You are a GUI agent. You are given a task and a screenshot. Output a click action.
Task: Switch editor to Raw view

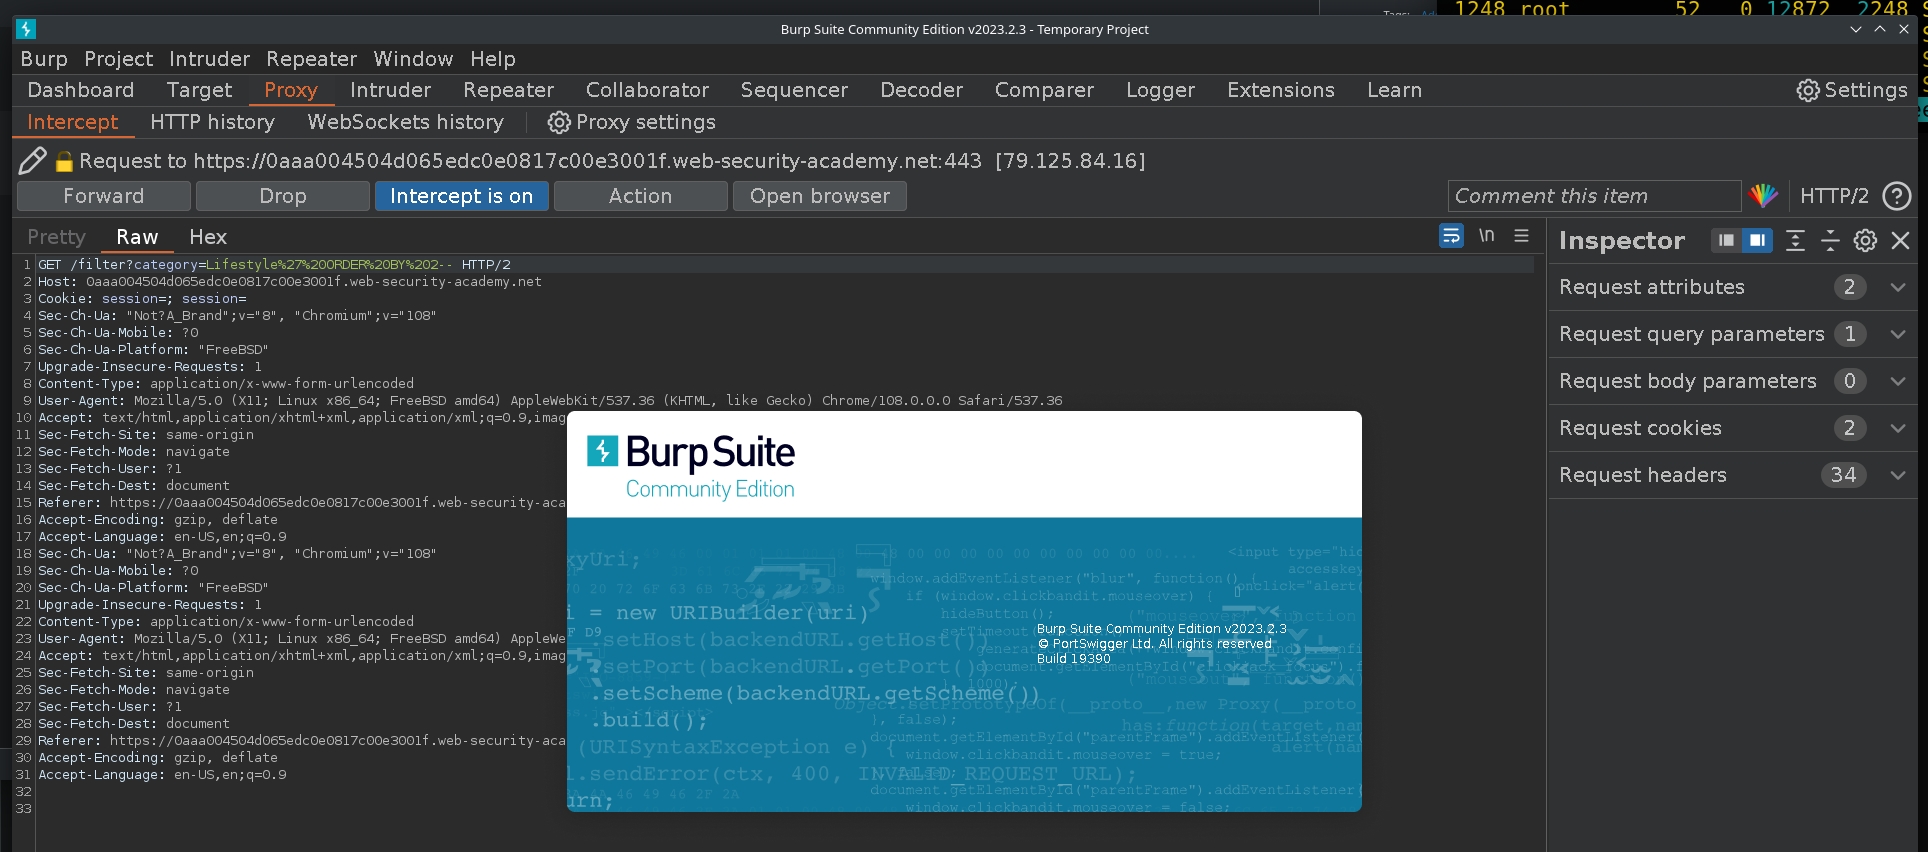click(x=137, y=237)
